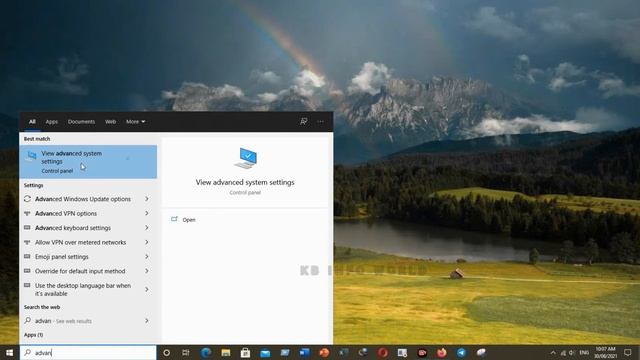Image resolution: width=640 pixels, height=360 pixels.
Task: Show hidden system tray icons
Action: [x=553, y=353]
